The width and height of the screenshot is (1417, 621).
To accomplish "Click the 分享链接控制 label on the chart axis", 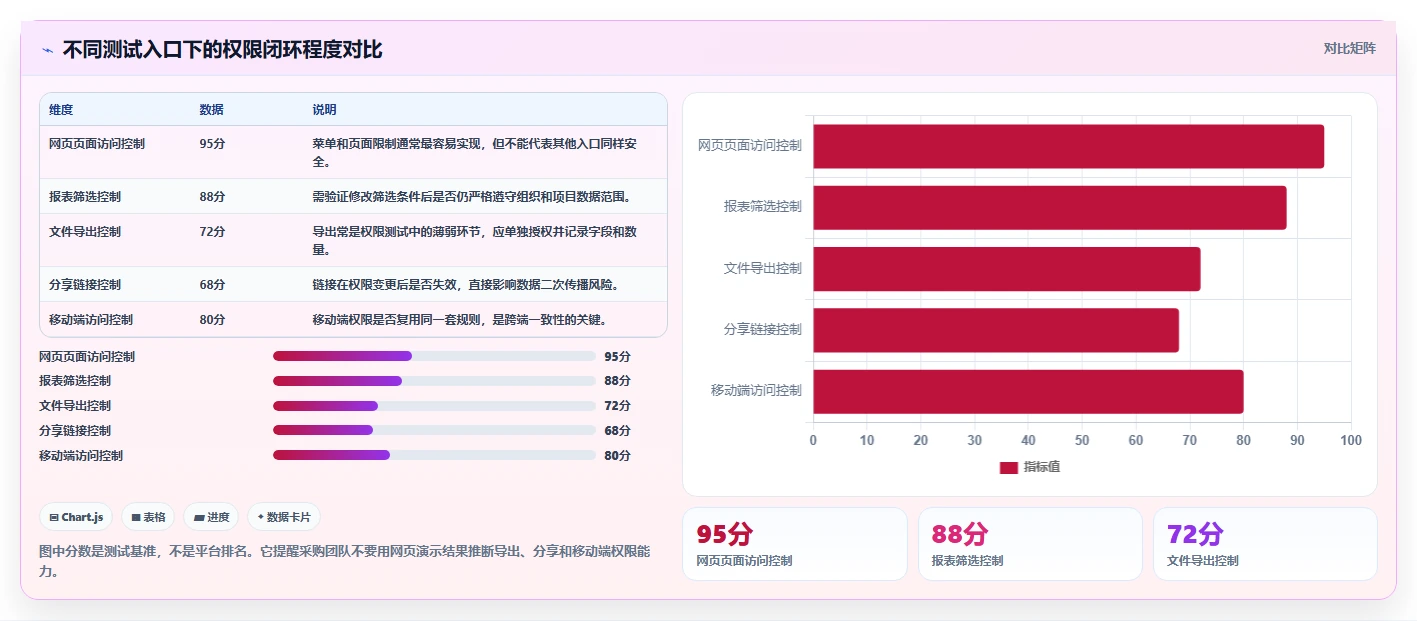I will 763,330.
